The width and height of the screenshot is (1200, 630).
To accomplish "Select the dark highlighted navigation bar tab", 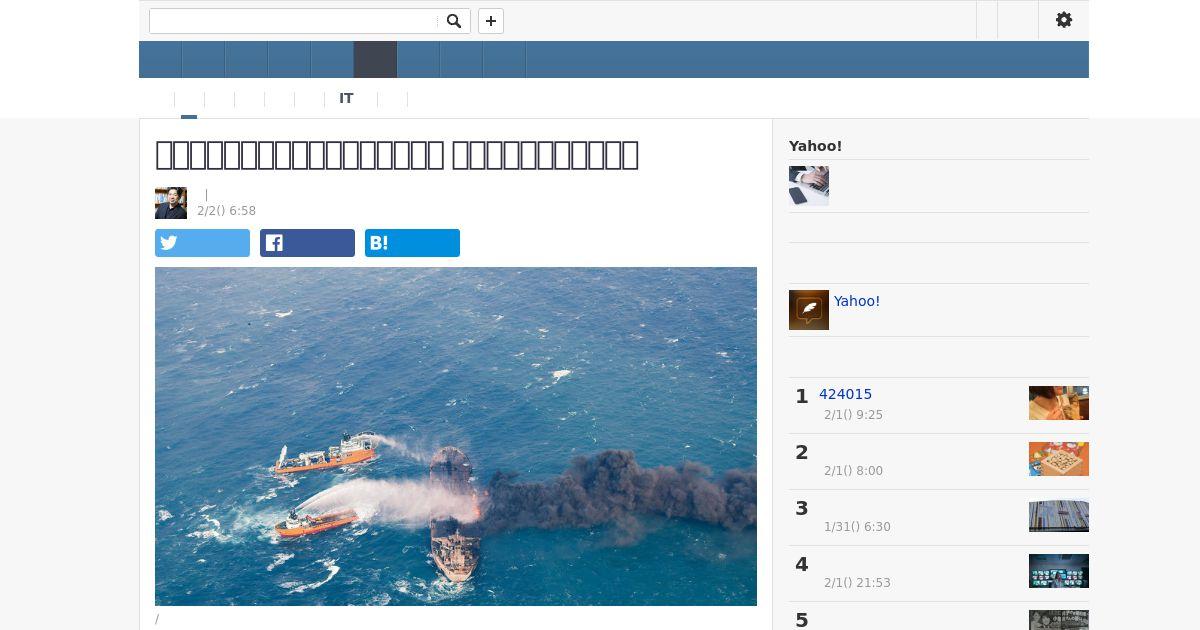I will (375, 60).
